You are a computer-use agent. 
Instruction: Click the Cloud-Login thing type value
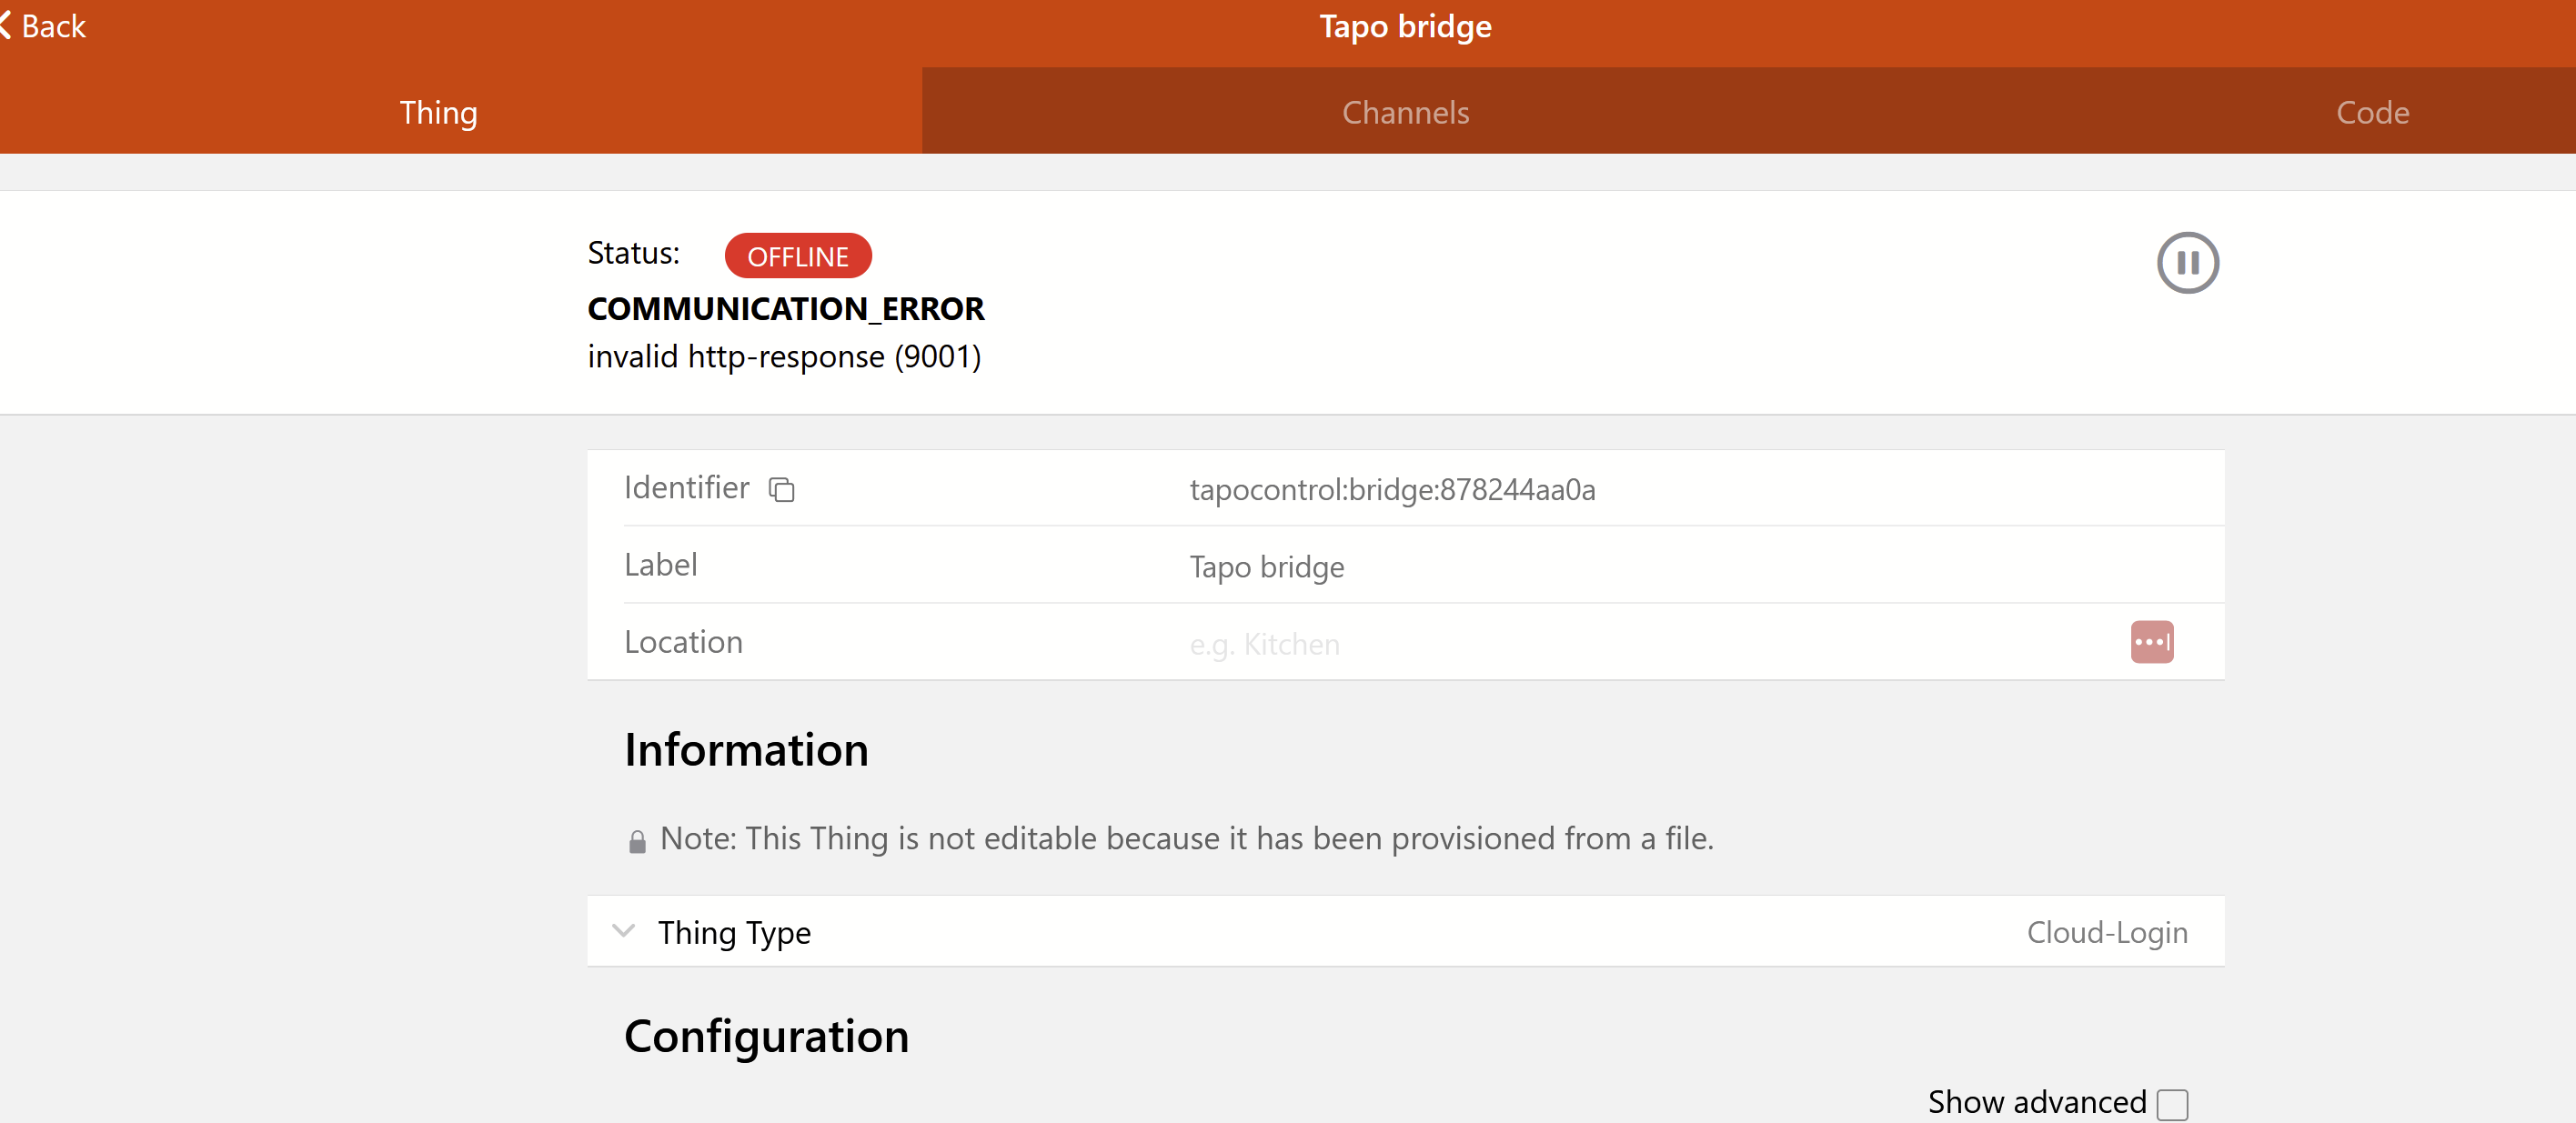click(2107, 932)
